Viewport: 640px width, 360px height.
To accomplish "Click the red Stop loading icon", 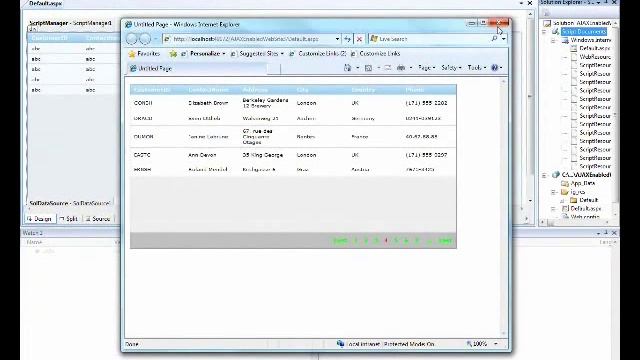I will pyautogui.click(x=359, y=39).
